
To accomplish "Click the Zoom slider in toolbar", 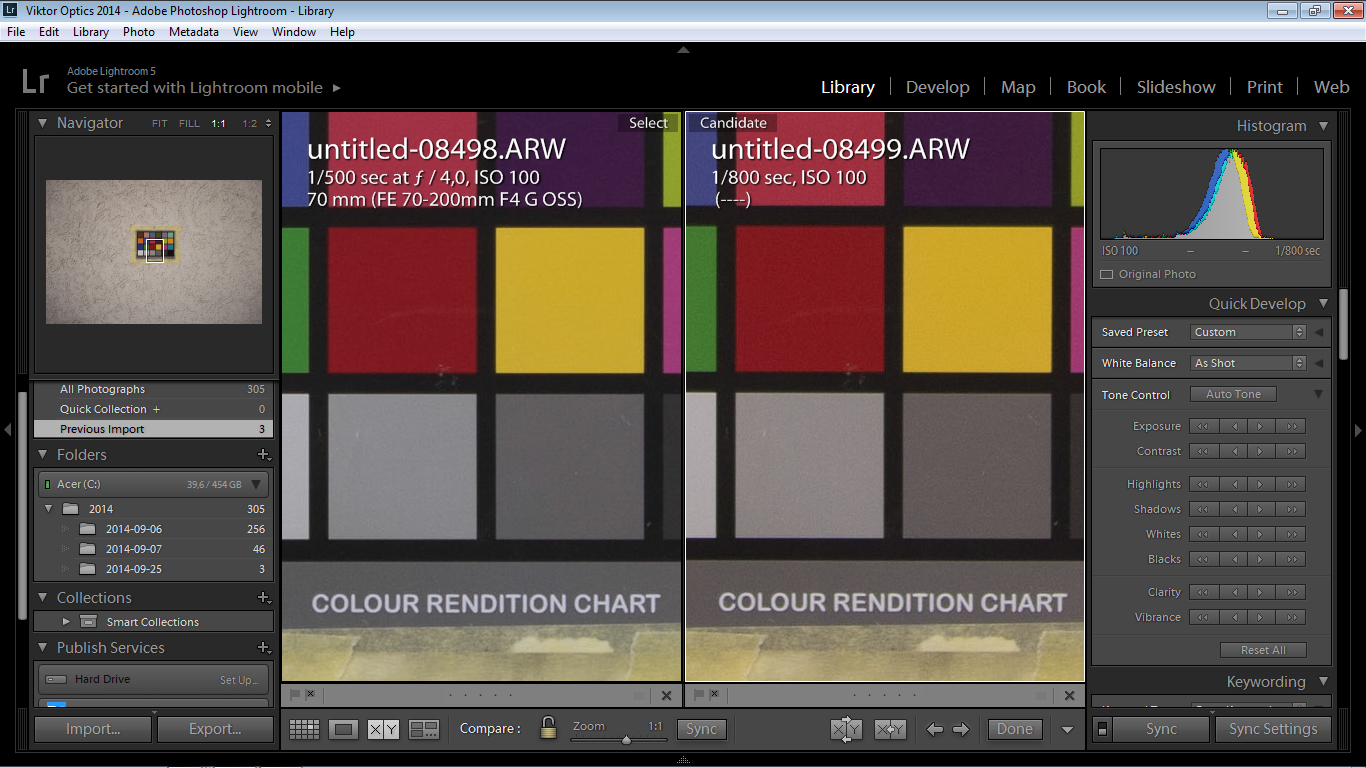I will [626, 740].
